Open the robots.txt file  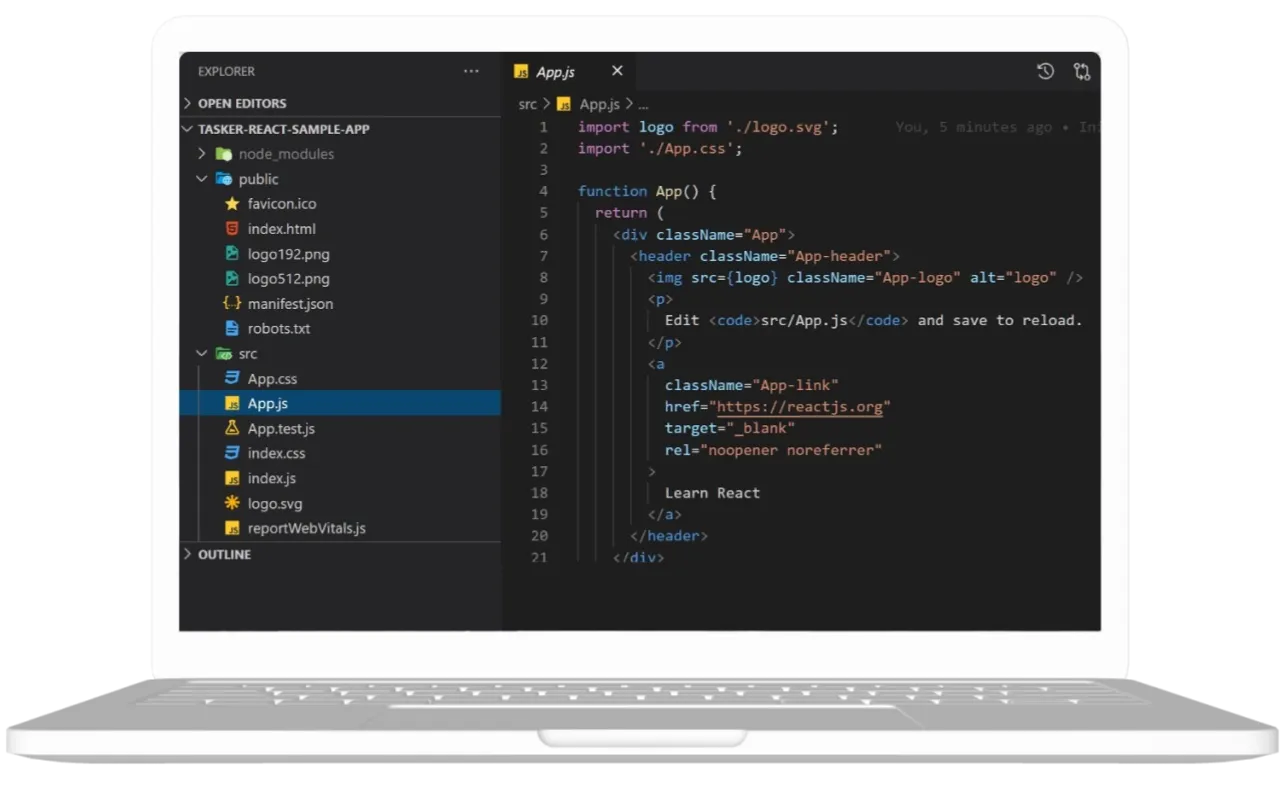coord(278,329)
